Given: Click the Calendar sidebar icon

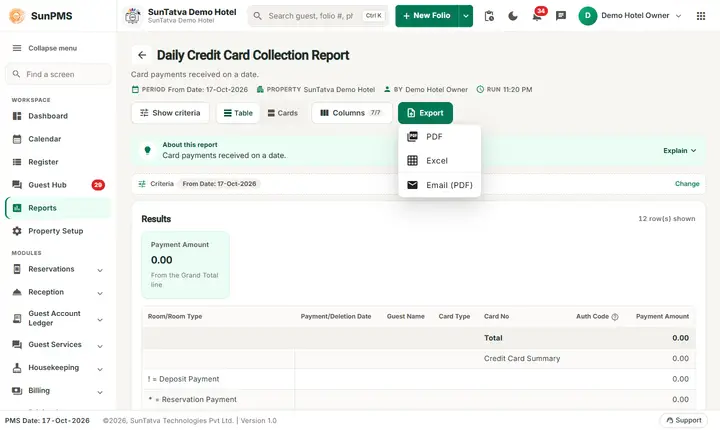Looking at the screenshot, I should pyautogui.click(x=17, y=139).
